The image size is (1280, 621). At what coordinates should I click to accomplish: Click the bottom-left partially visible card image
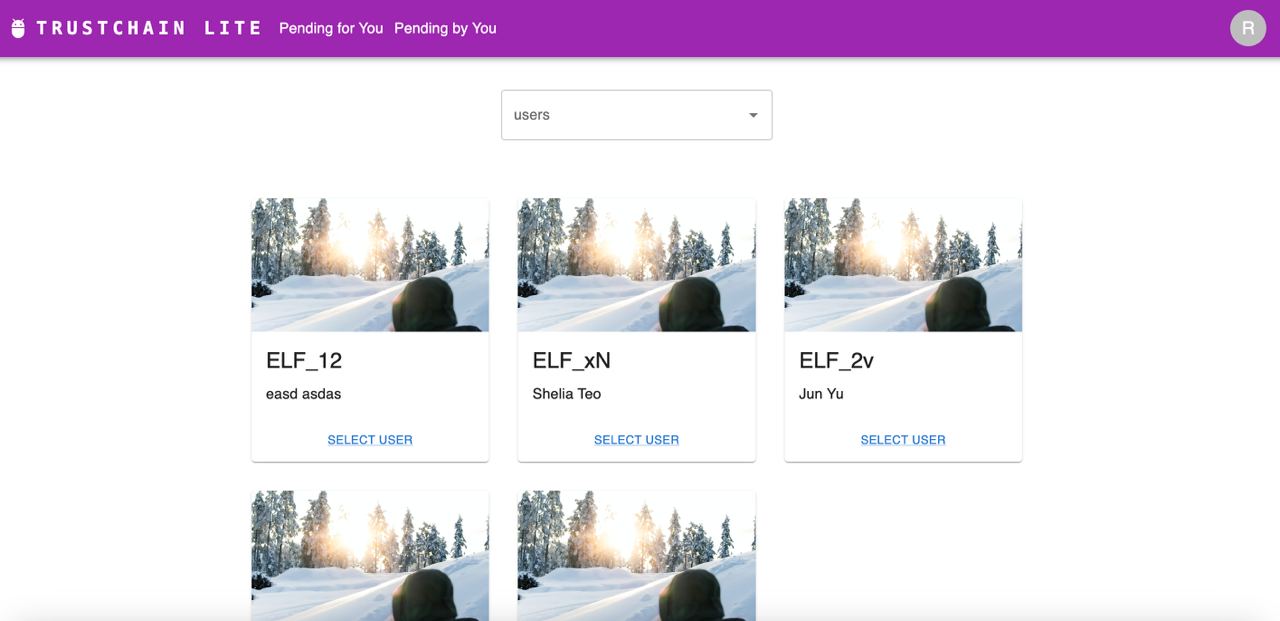tap(370, 555)
